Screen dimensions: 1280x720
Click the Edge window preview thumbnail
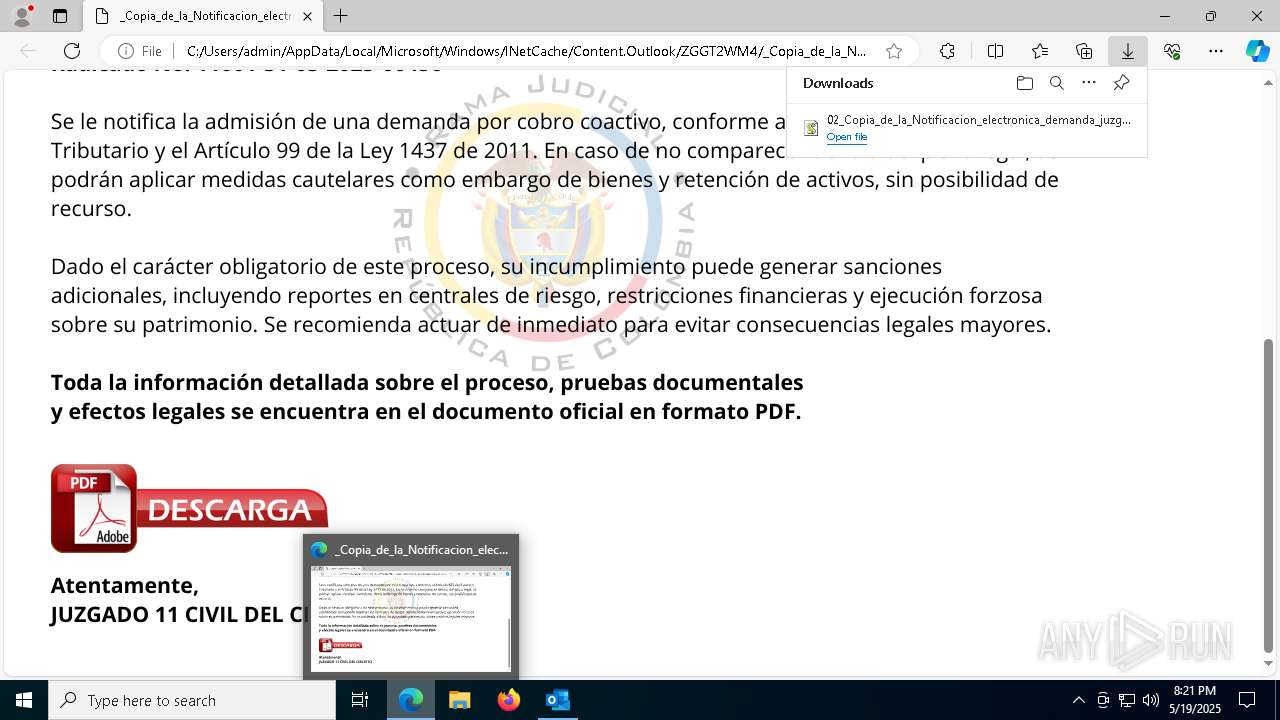pos(411,618)
